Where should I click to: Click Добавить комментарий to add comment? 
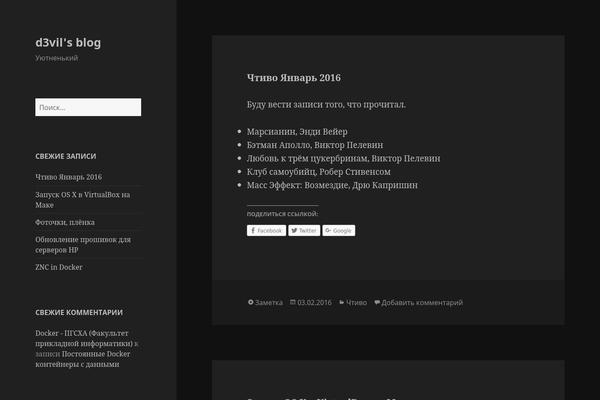tap(421, 302)
